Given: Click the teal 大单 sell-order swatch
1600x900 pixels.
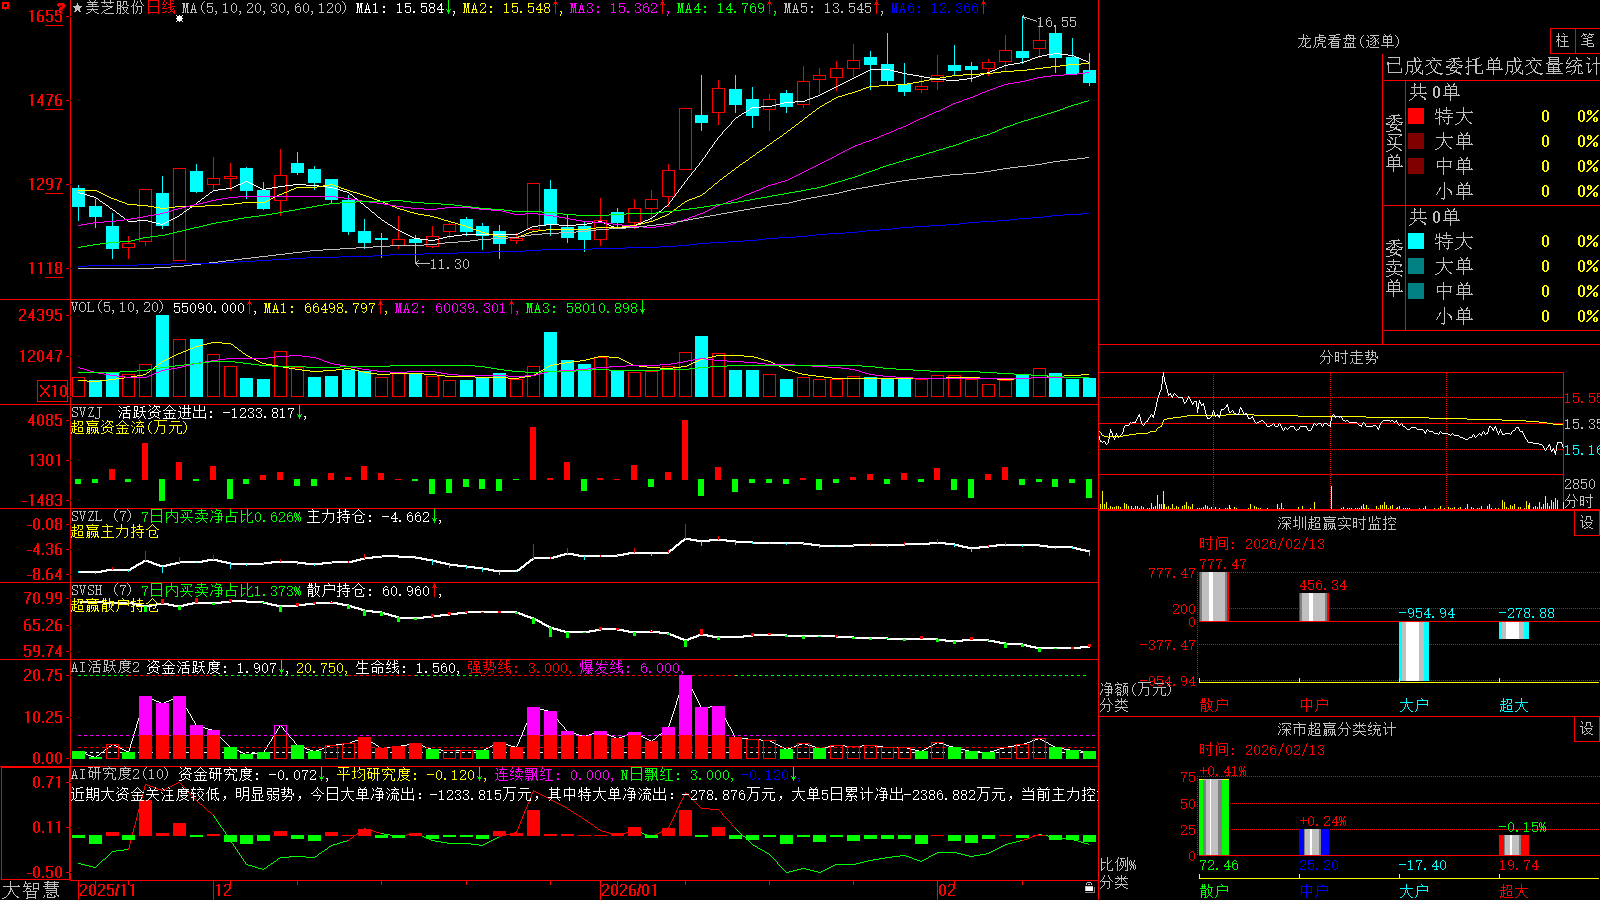Looking at the screenshot, I should pos(1416,266).
